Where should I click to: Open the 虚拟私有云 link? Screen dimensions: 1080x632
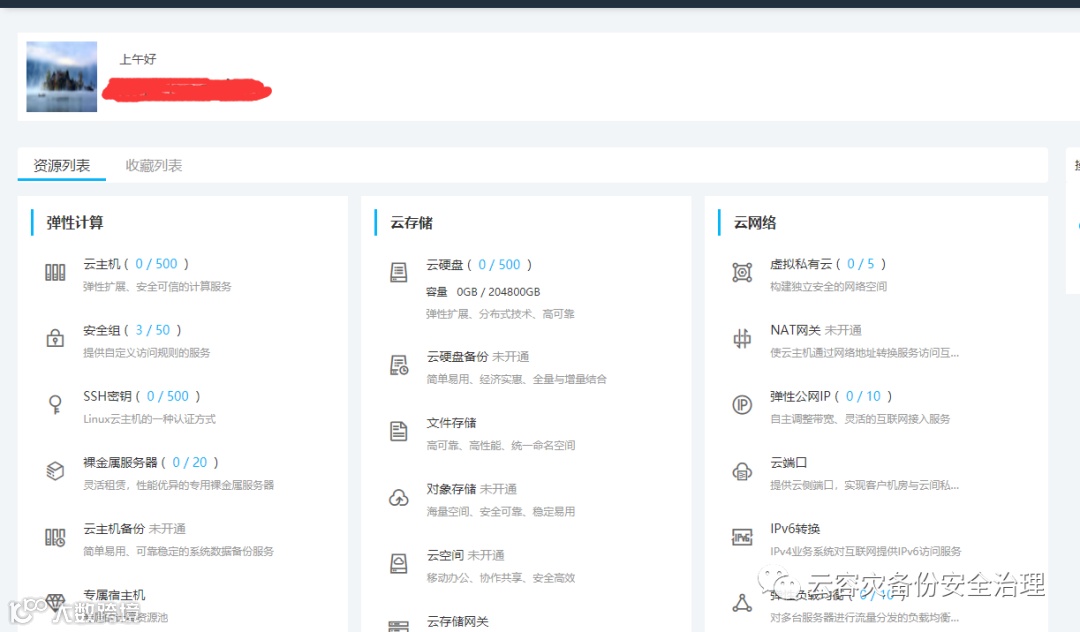(801, 264)
